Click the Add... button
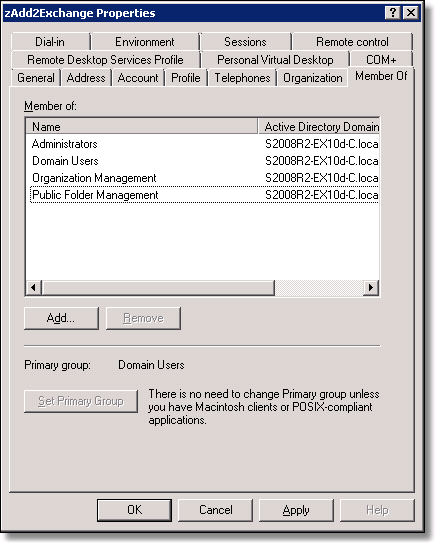The image size is (437, 545). tap(61, 318)
